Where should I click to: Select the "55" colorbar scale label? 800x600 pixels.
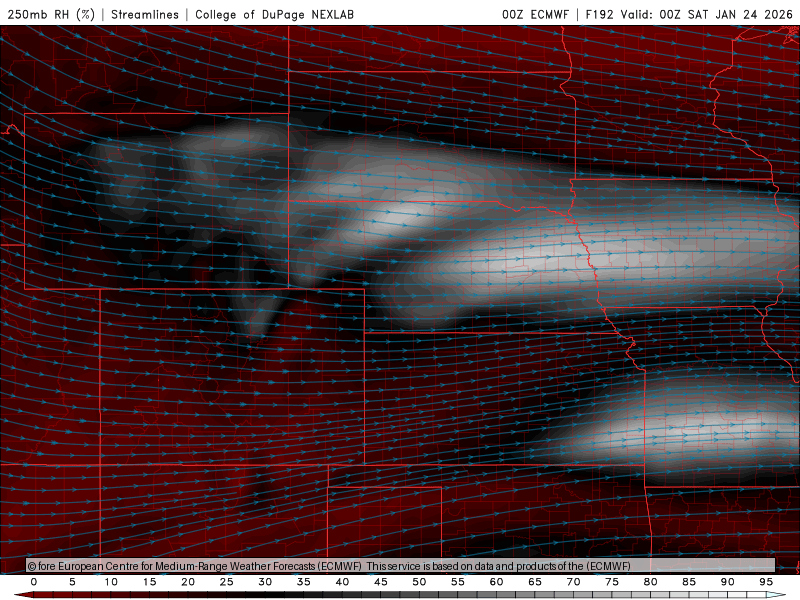click(x=458, y=582)
